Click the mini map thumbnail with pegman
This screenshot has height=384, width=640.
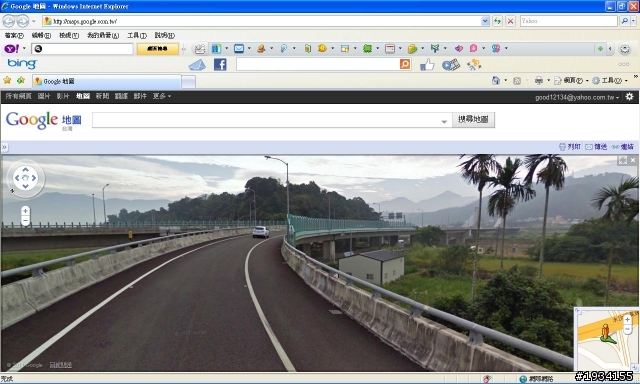point(606,340)
